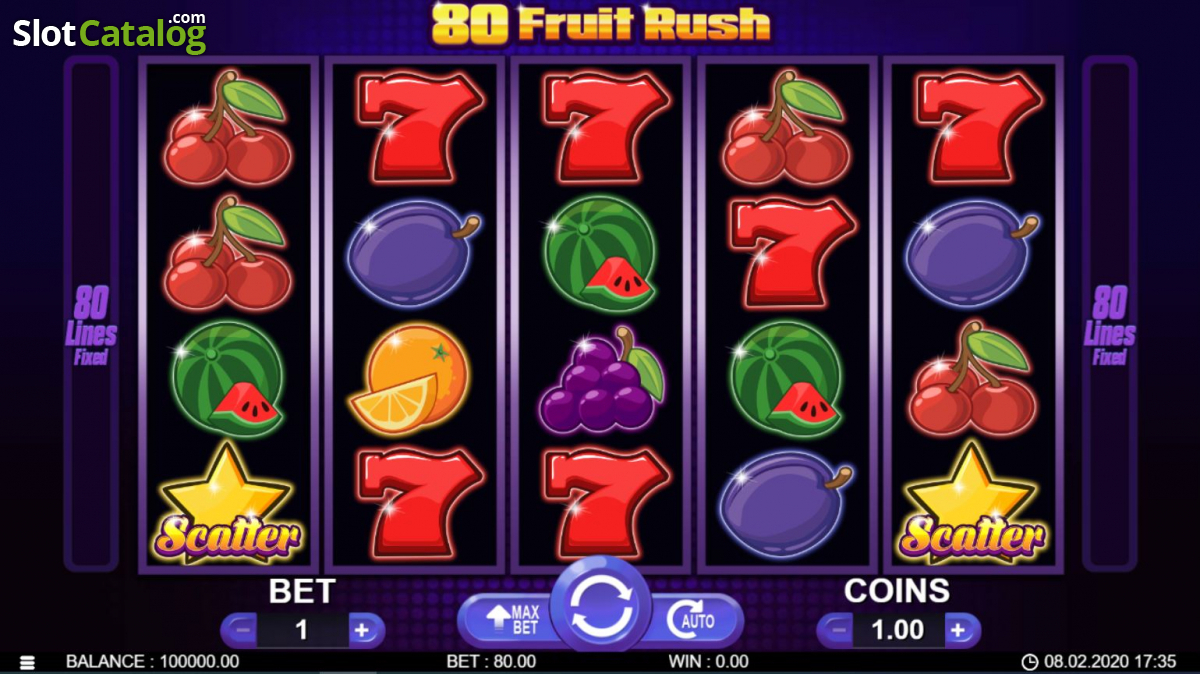Increase the bet with plus button

point(363,630)
